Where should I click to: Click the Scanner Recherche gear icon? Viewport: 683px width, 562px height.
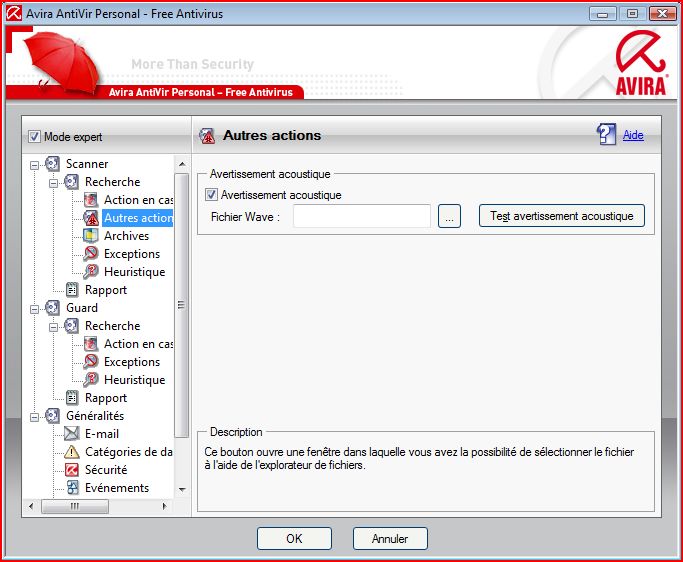point(71,182)
